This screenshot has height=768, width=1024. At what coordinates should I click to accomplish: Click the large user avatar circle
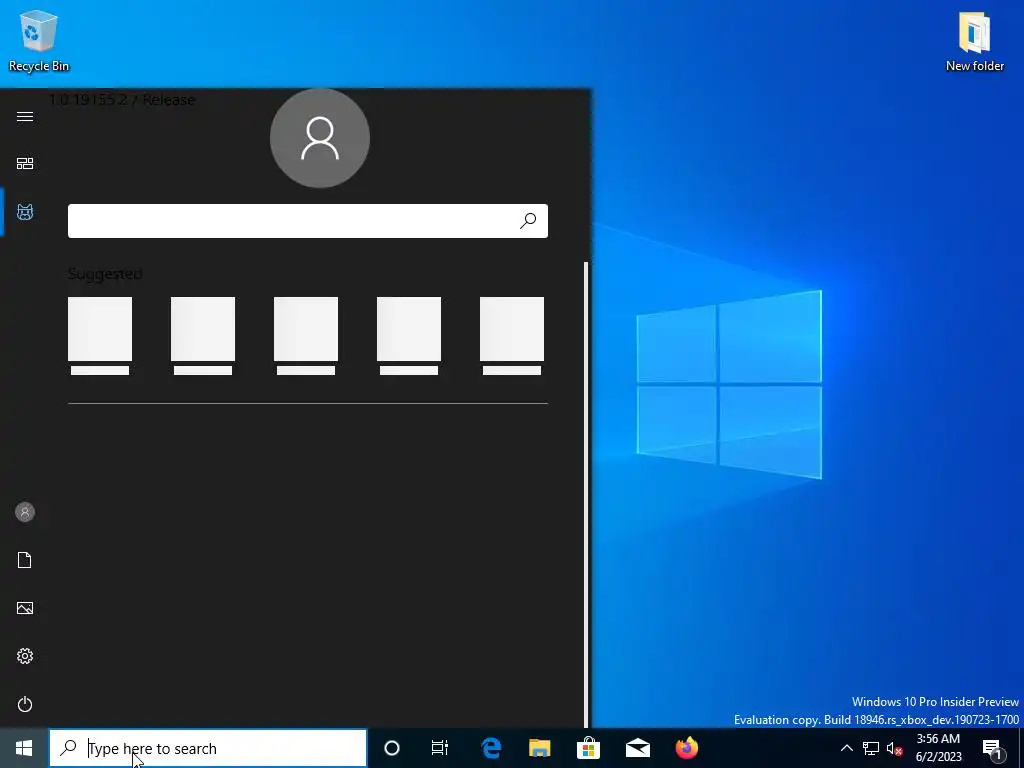320,138
